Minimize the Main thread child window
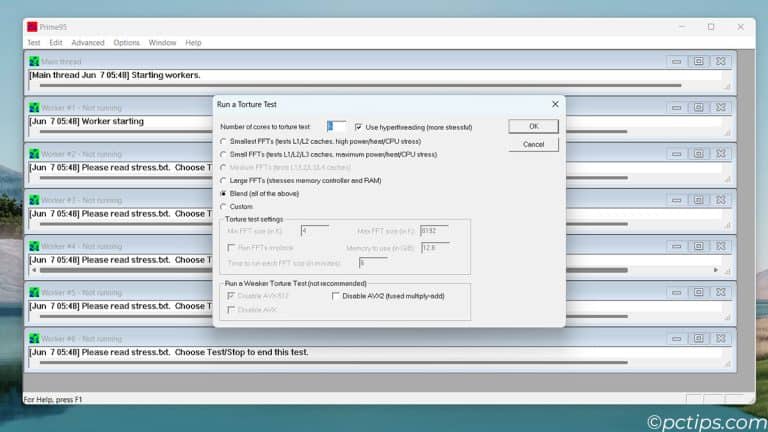This screenshot has width=768, height=432. (676, 61)
